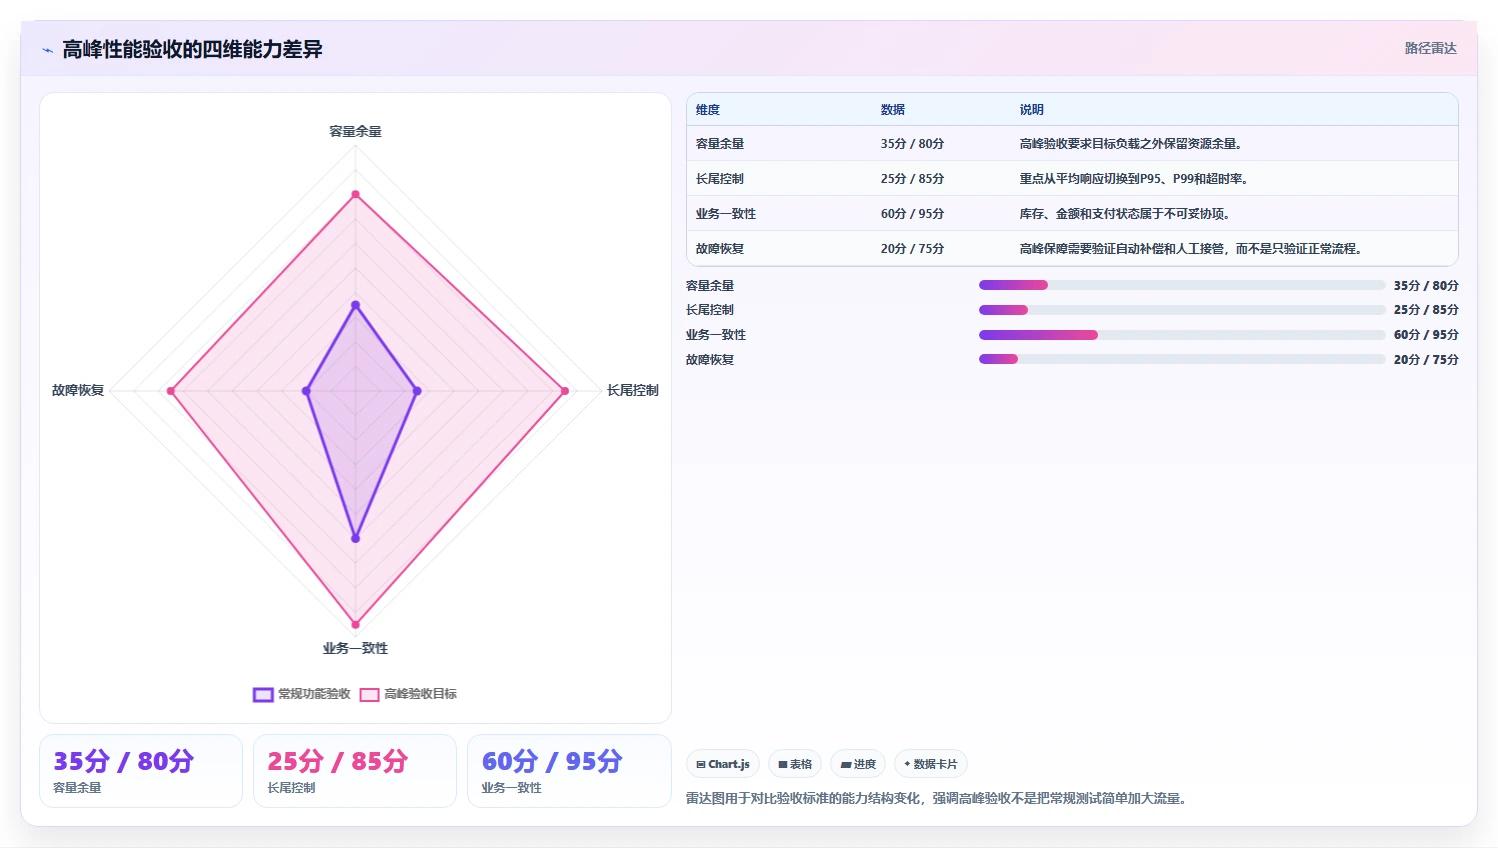Click the 故障恢复 progress value 20分 / 75分

pyautogui.click(x=1426, y=360)
